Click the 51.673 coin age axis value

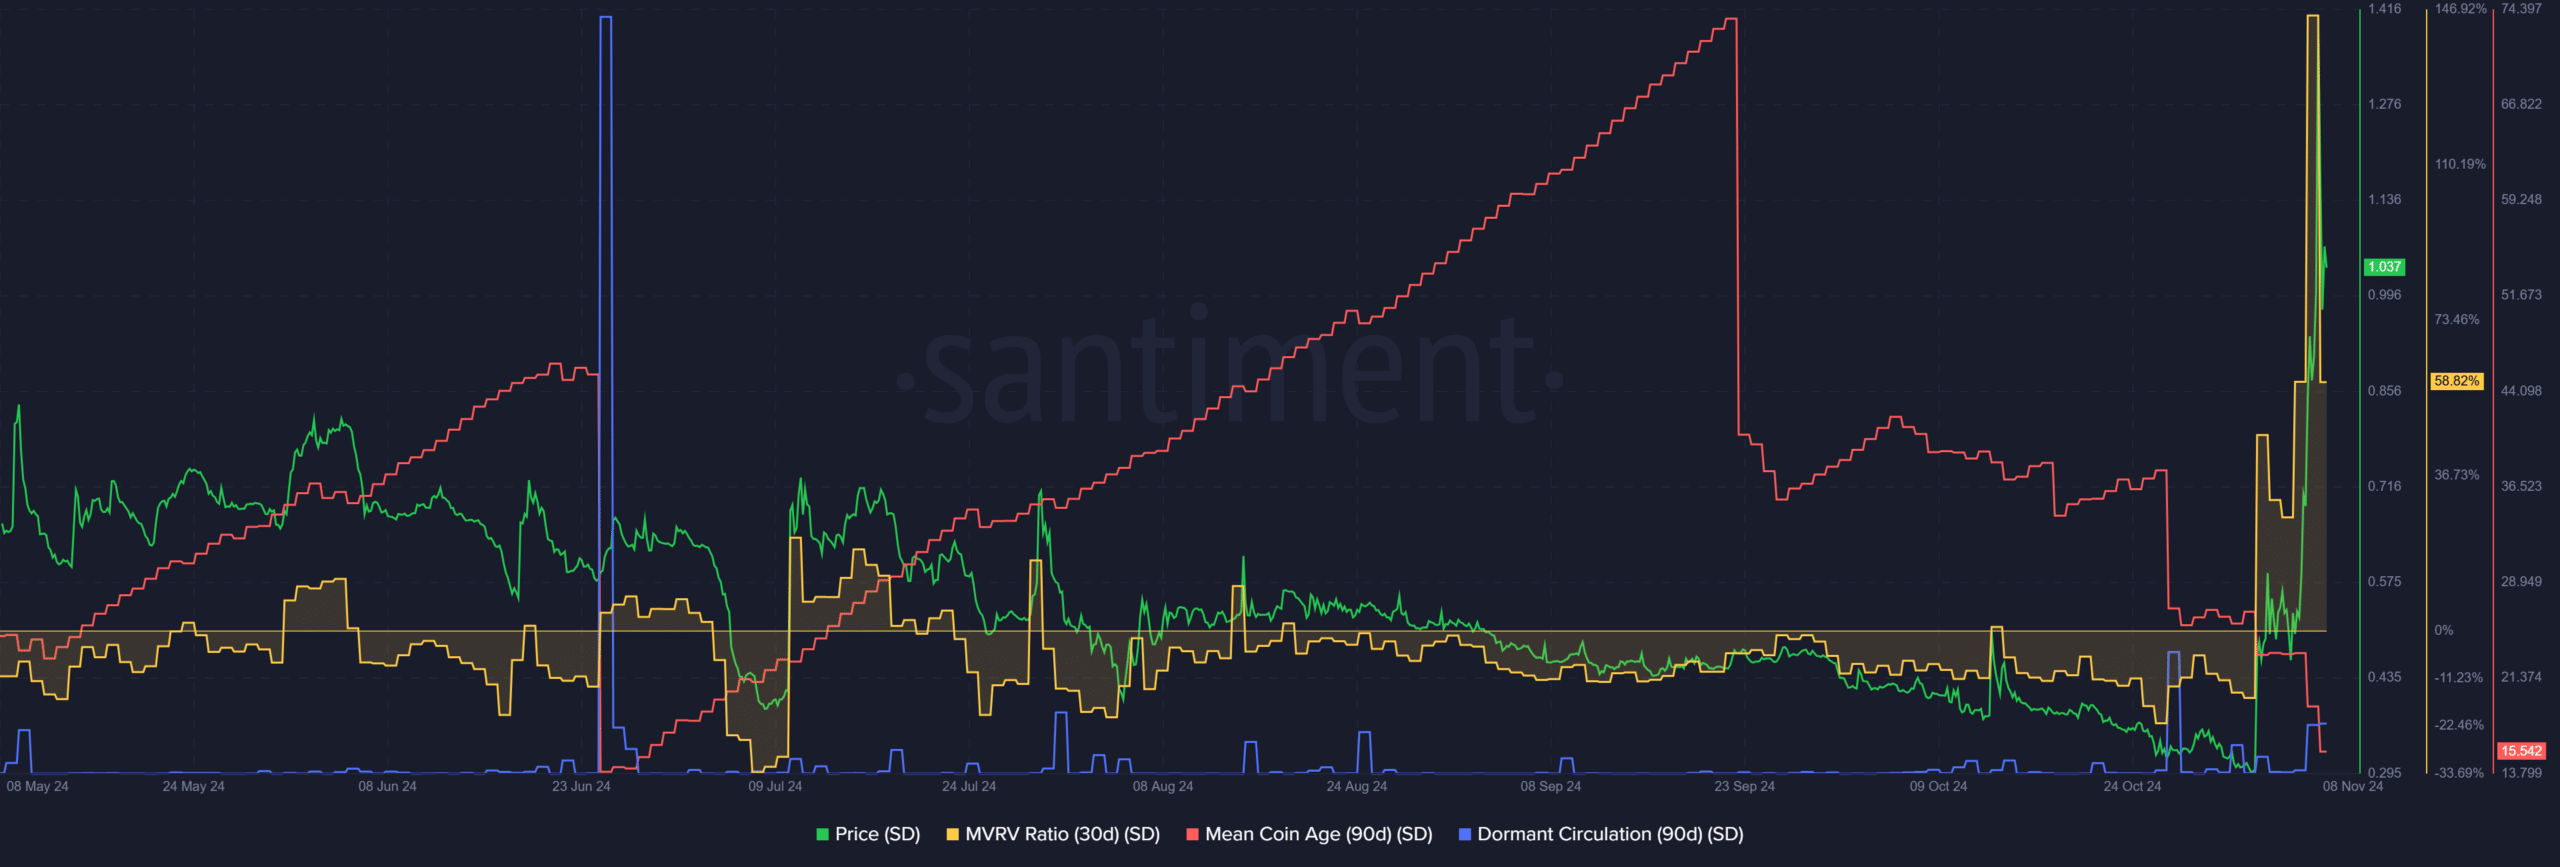coord(2521,295)
